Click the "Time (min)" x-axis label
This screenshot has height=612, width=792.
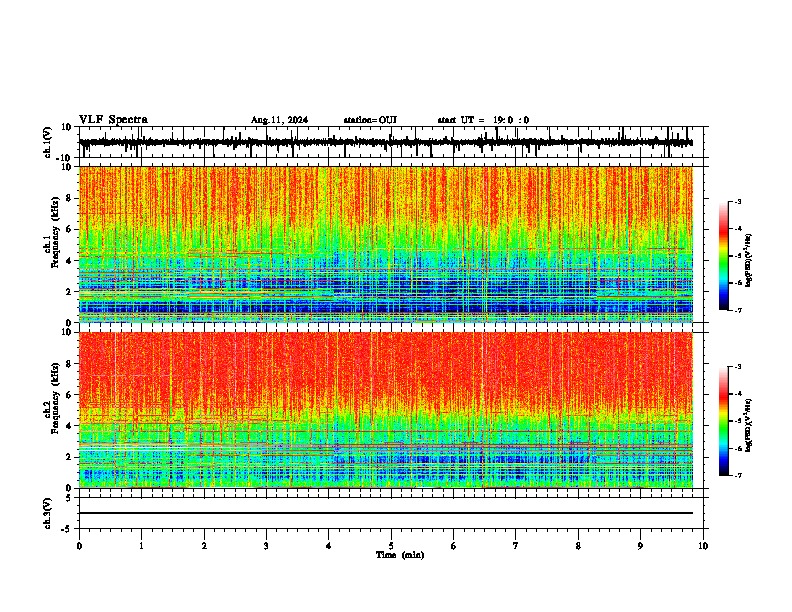pos(400,555)
